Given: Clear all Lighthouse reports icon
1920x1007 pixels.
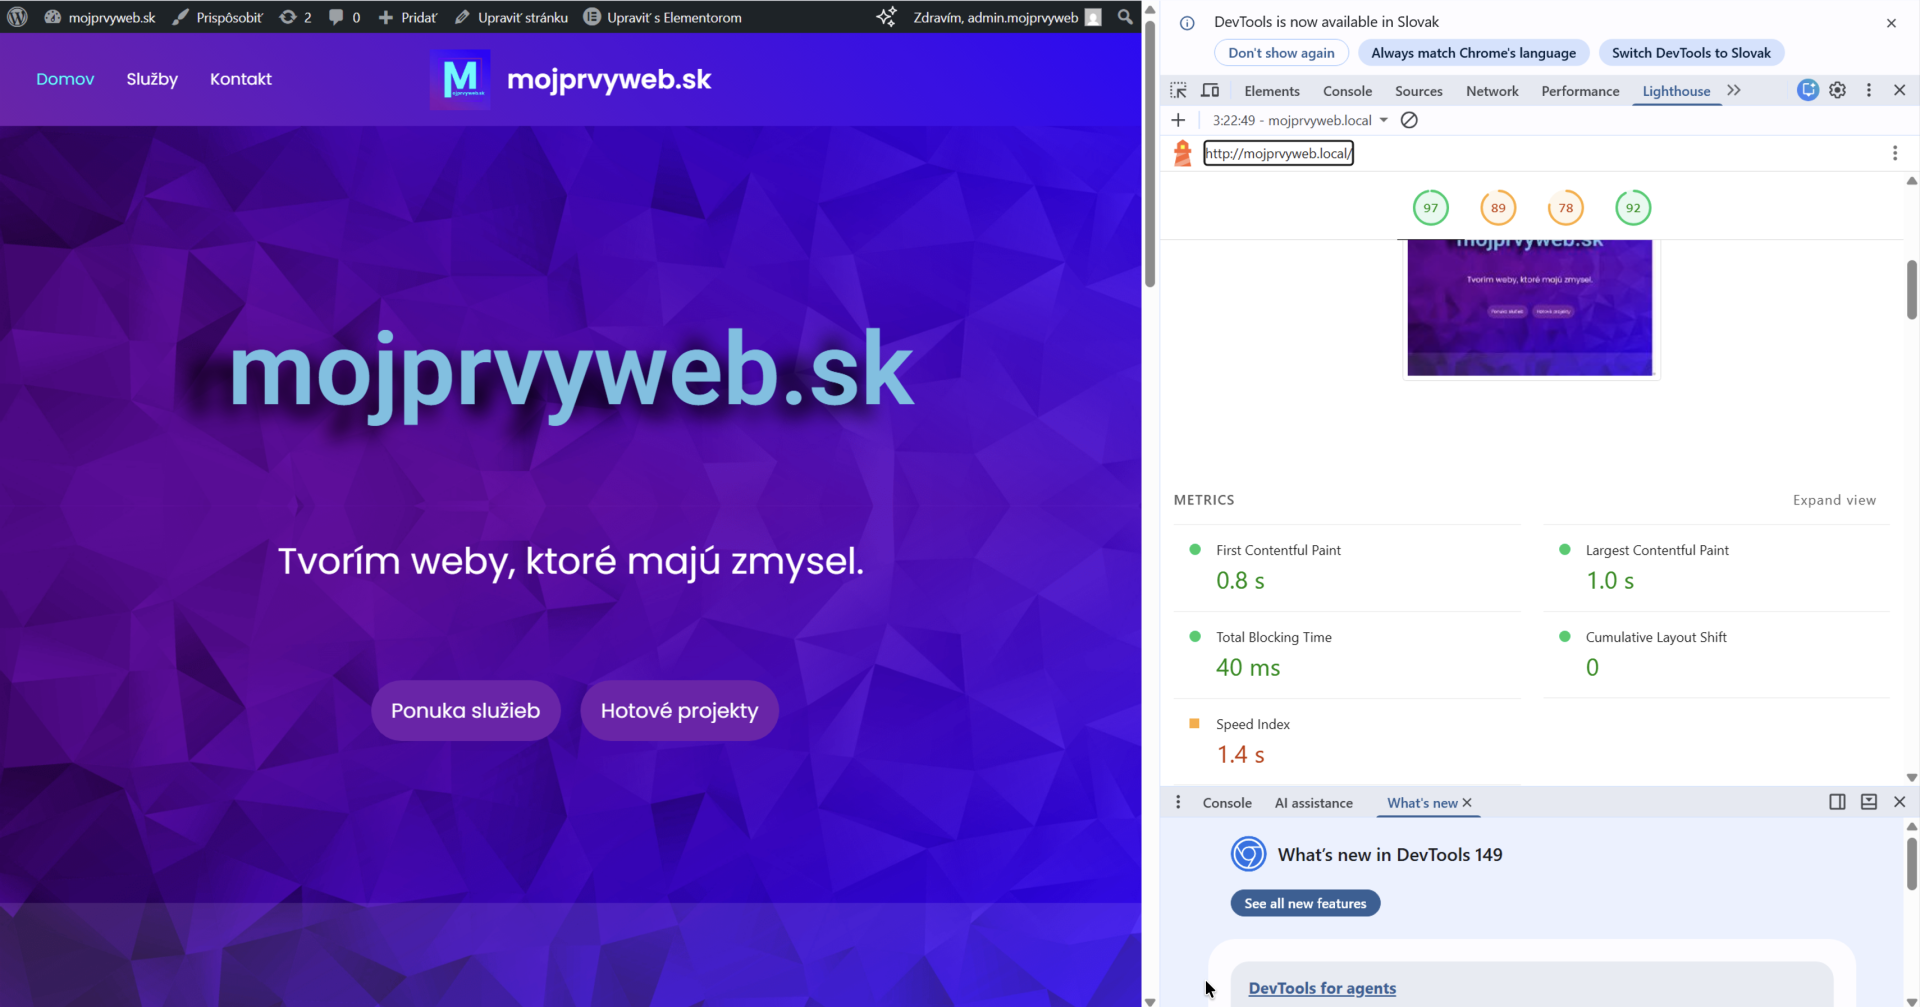Looking at the screenshot, I should pos(1409,120).
